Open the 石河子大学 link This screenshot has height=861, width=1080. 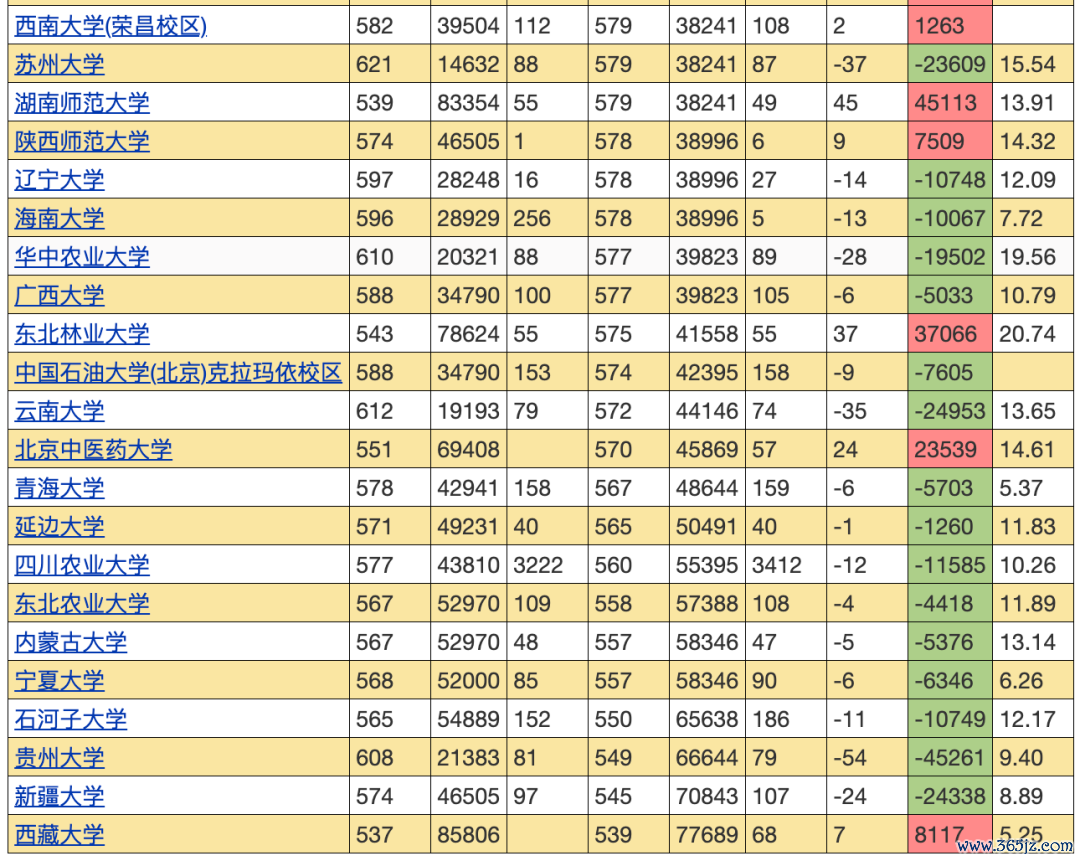tap(71, 720)
